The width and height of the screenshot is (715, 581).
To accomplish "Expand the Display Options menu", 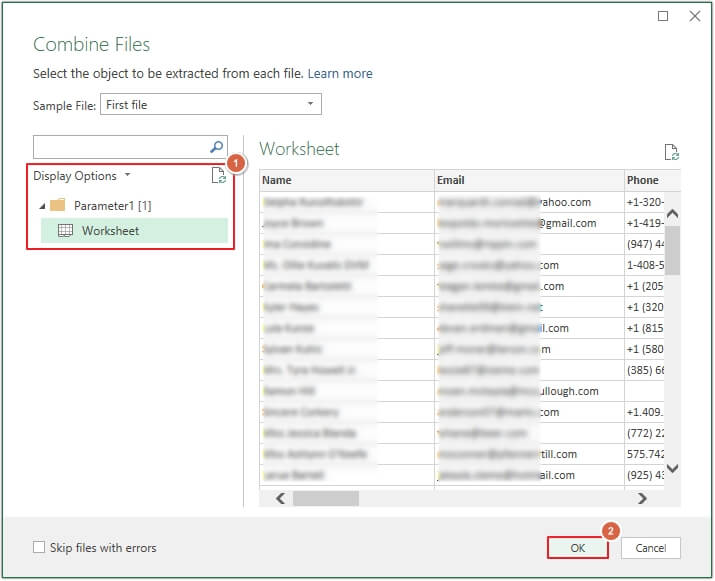I will point(82,176).
